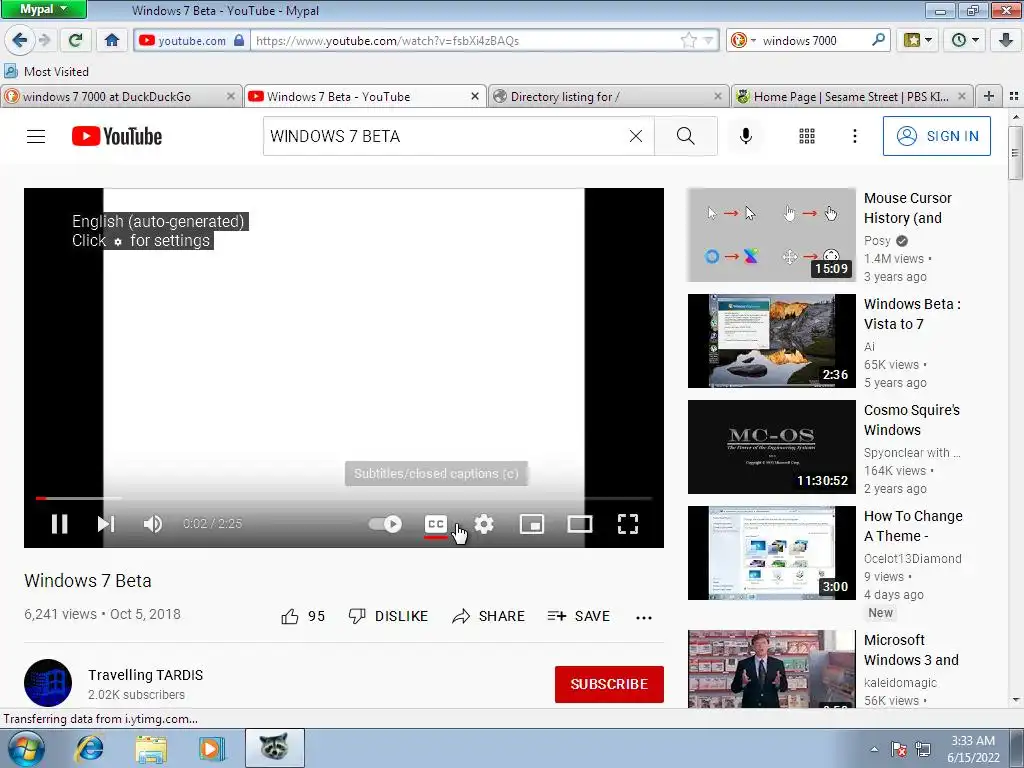Switch to miniplayer mode
Image resolution: width=1024 pixels, height=768 pixels.
point(532,524)
